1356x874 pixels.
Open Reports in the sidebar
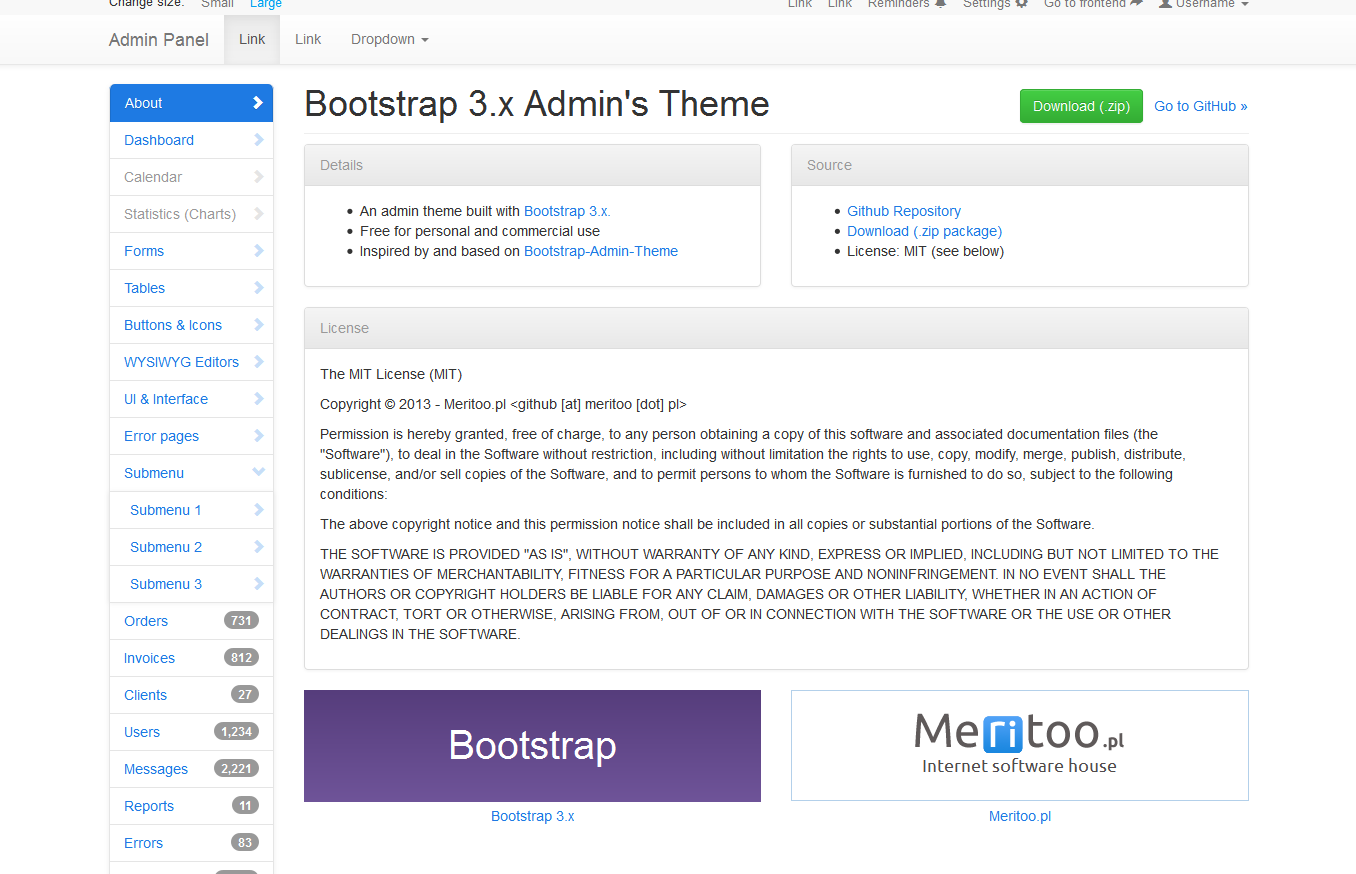coord(191,806)
